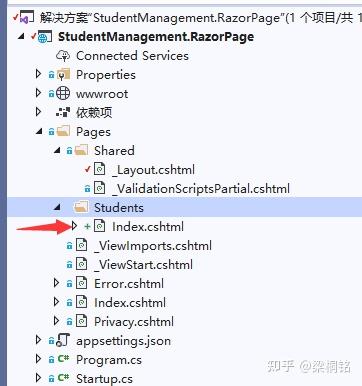Click the green plus beside Students Index.cshtml
362x386 pixels.
(x=87, y=227)
